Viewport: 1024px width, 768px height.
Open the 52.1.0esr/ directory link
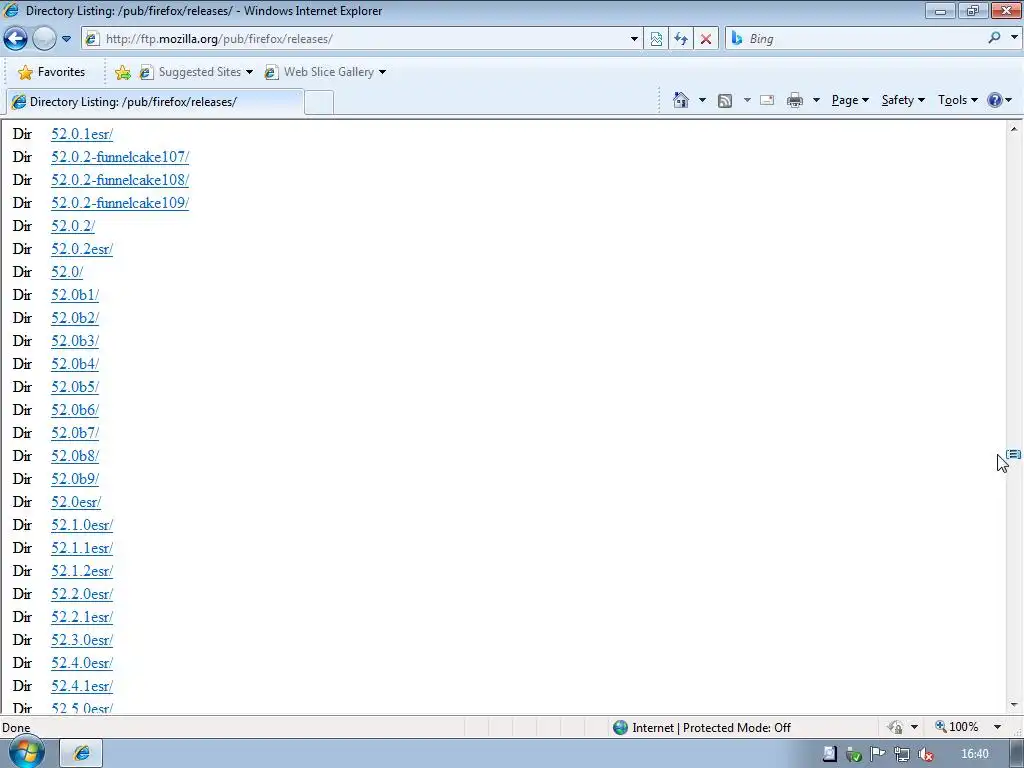coord(82,525)
